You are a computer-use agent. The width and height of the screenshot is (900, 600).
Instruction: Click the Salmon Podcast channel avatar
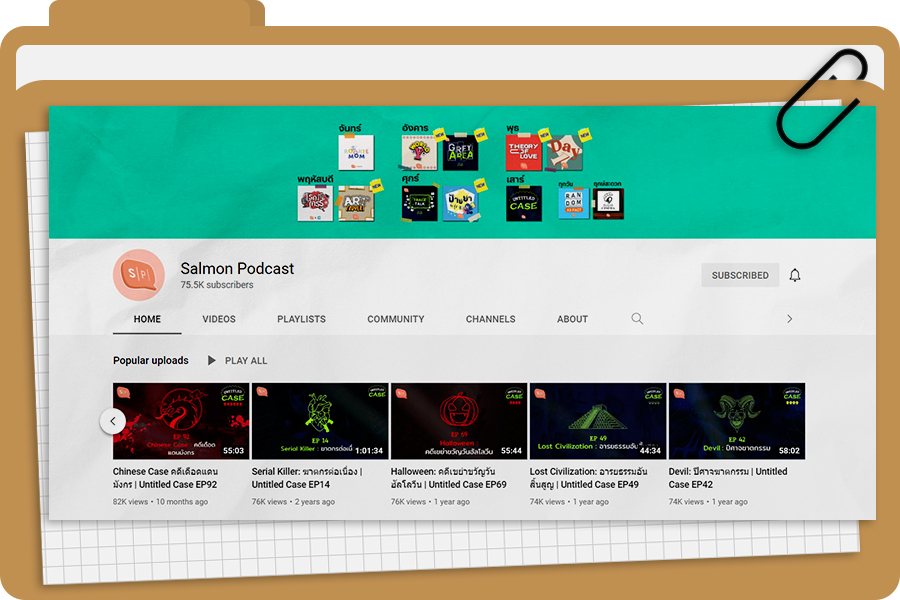point(139,275)
